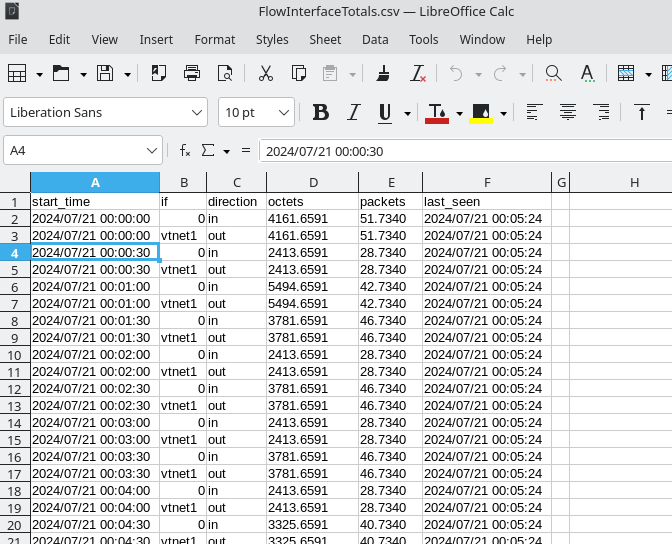This screenshot has height=544, width=672.
Task: Open the Name Box A4 dropdown
Action: [x=151, y=150]
